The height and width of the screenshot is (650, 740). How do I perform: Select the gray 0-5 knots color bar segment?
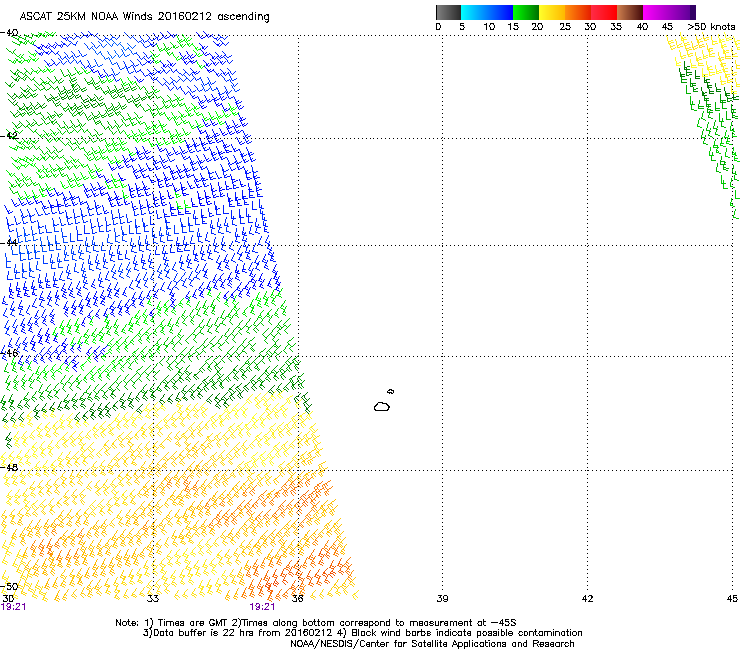pyautogui.click(x=448, y=12)
